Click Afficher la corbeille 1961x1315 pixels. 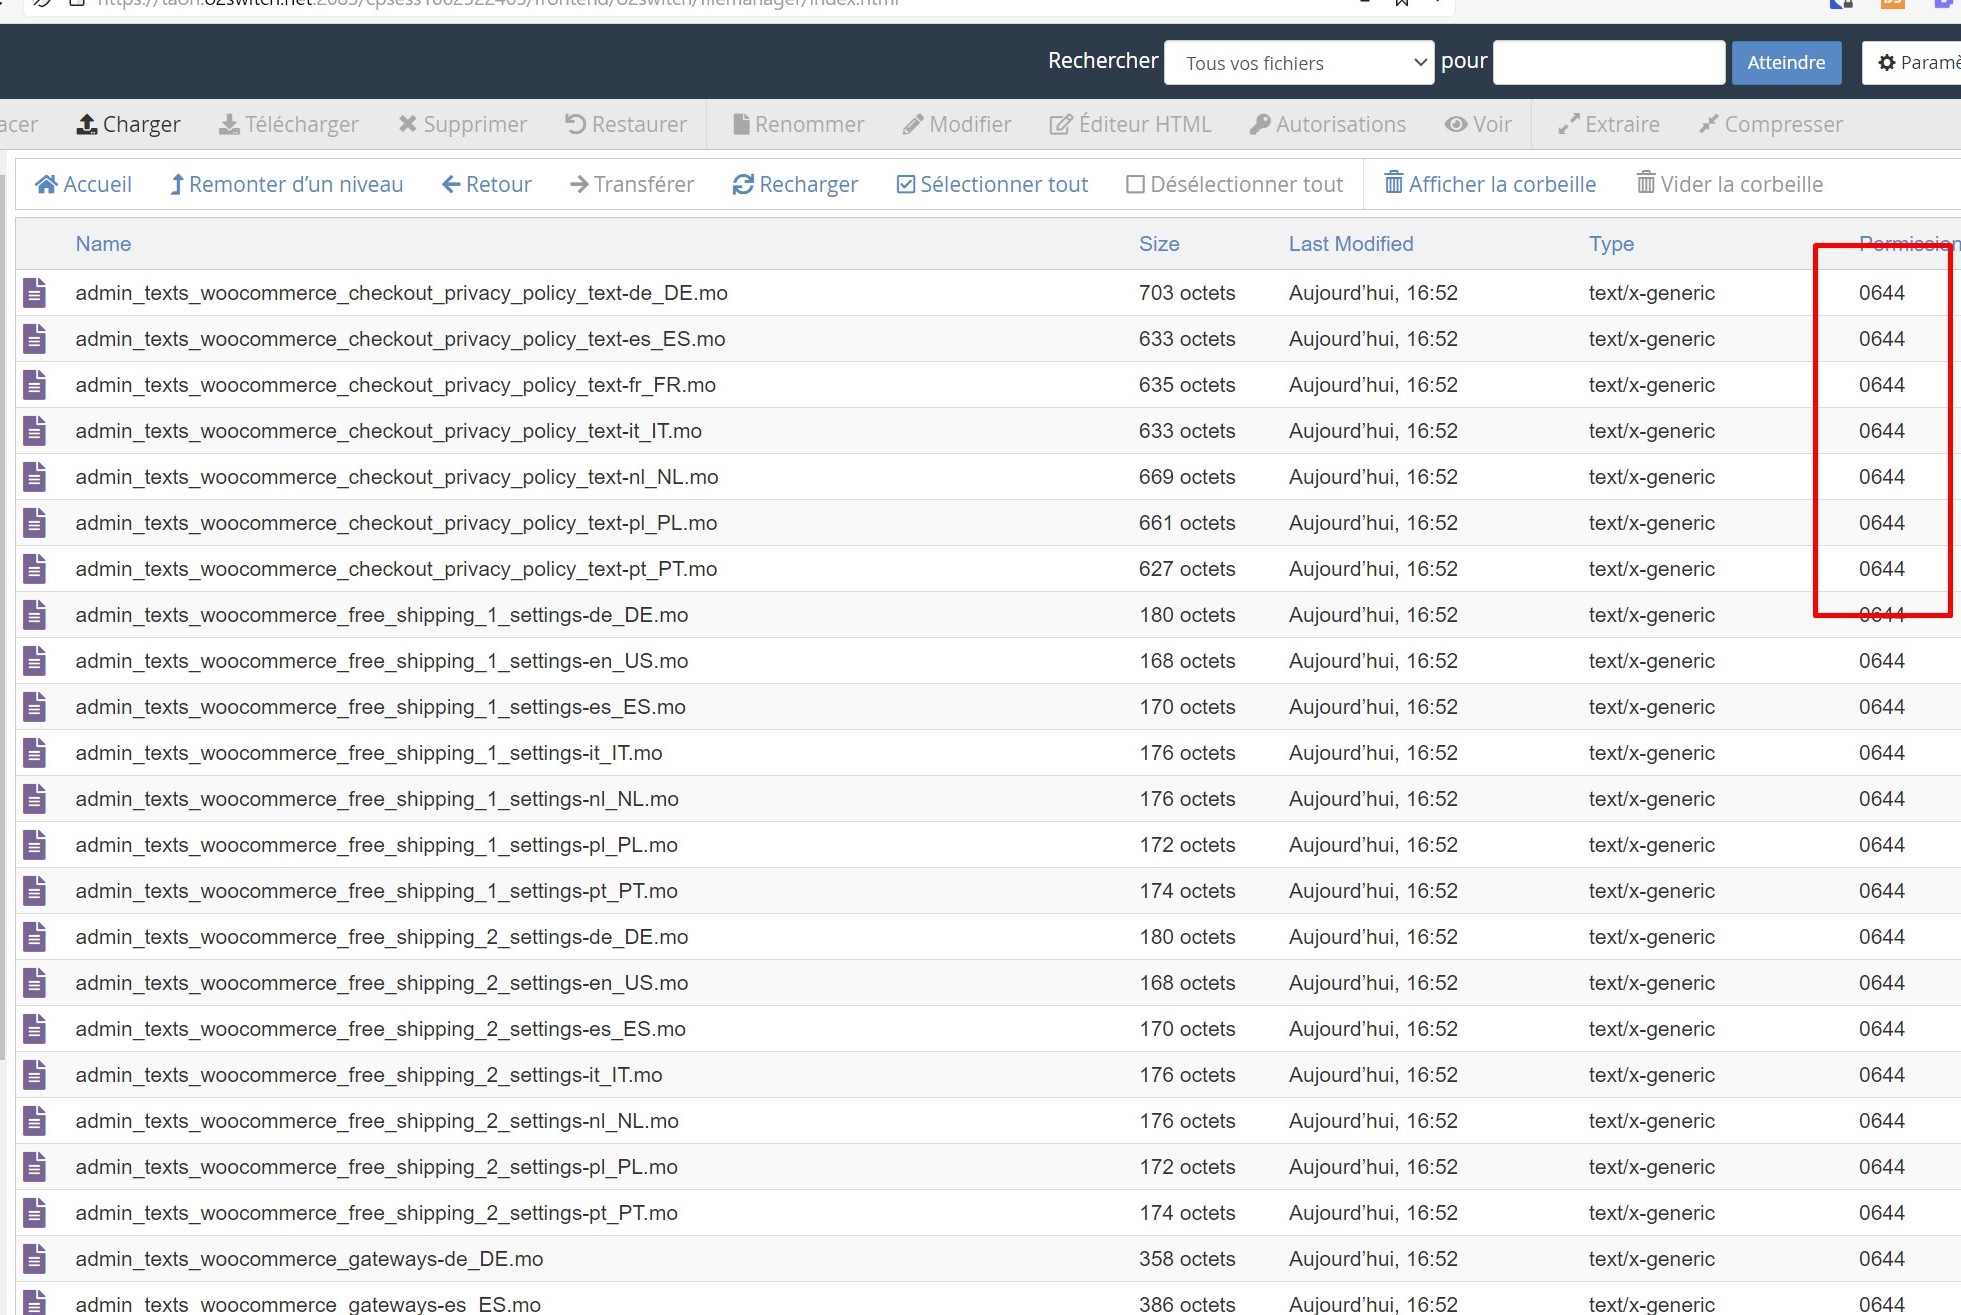pos(1490,184)
